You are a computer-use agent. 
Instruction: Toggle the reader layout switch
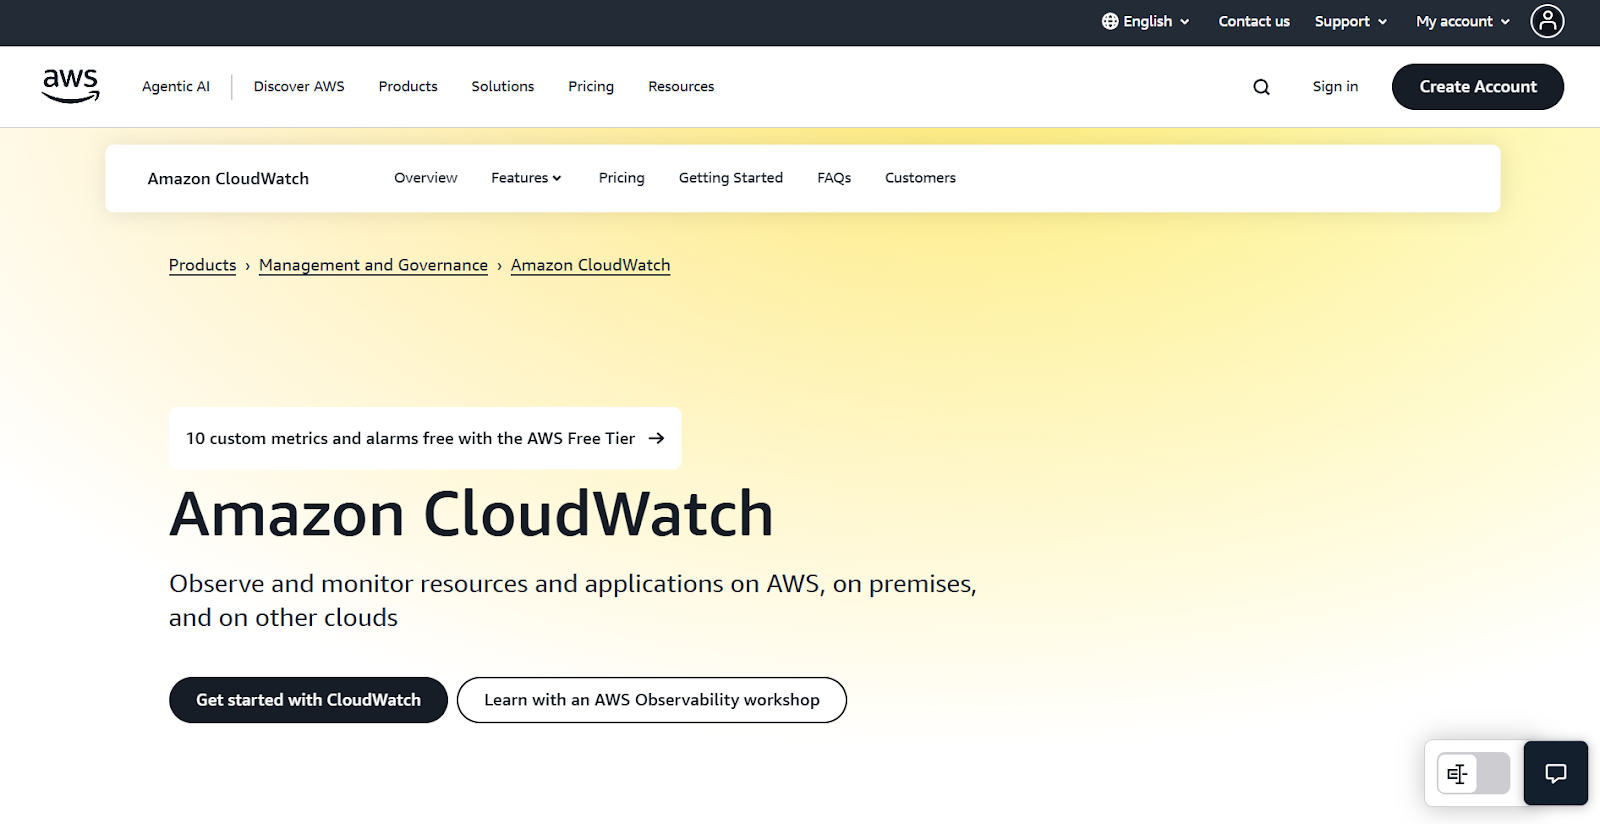[x=1473, y=773]
